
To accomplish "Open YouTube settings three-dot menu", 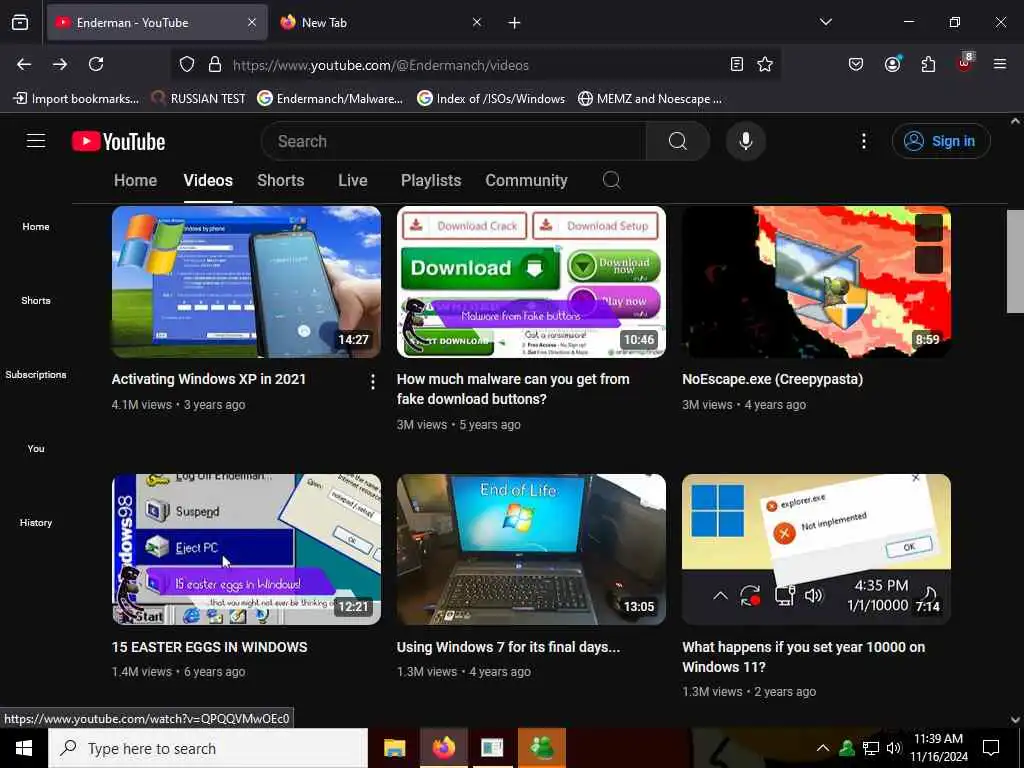I will (863, 141).
